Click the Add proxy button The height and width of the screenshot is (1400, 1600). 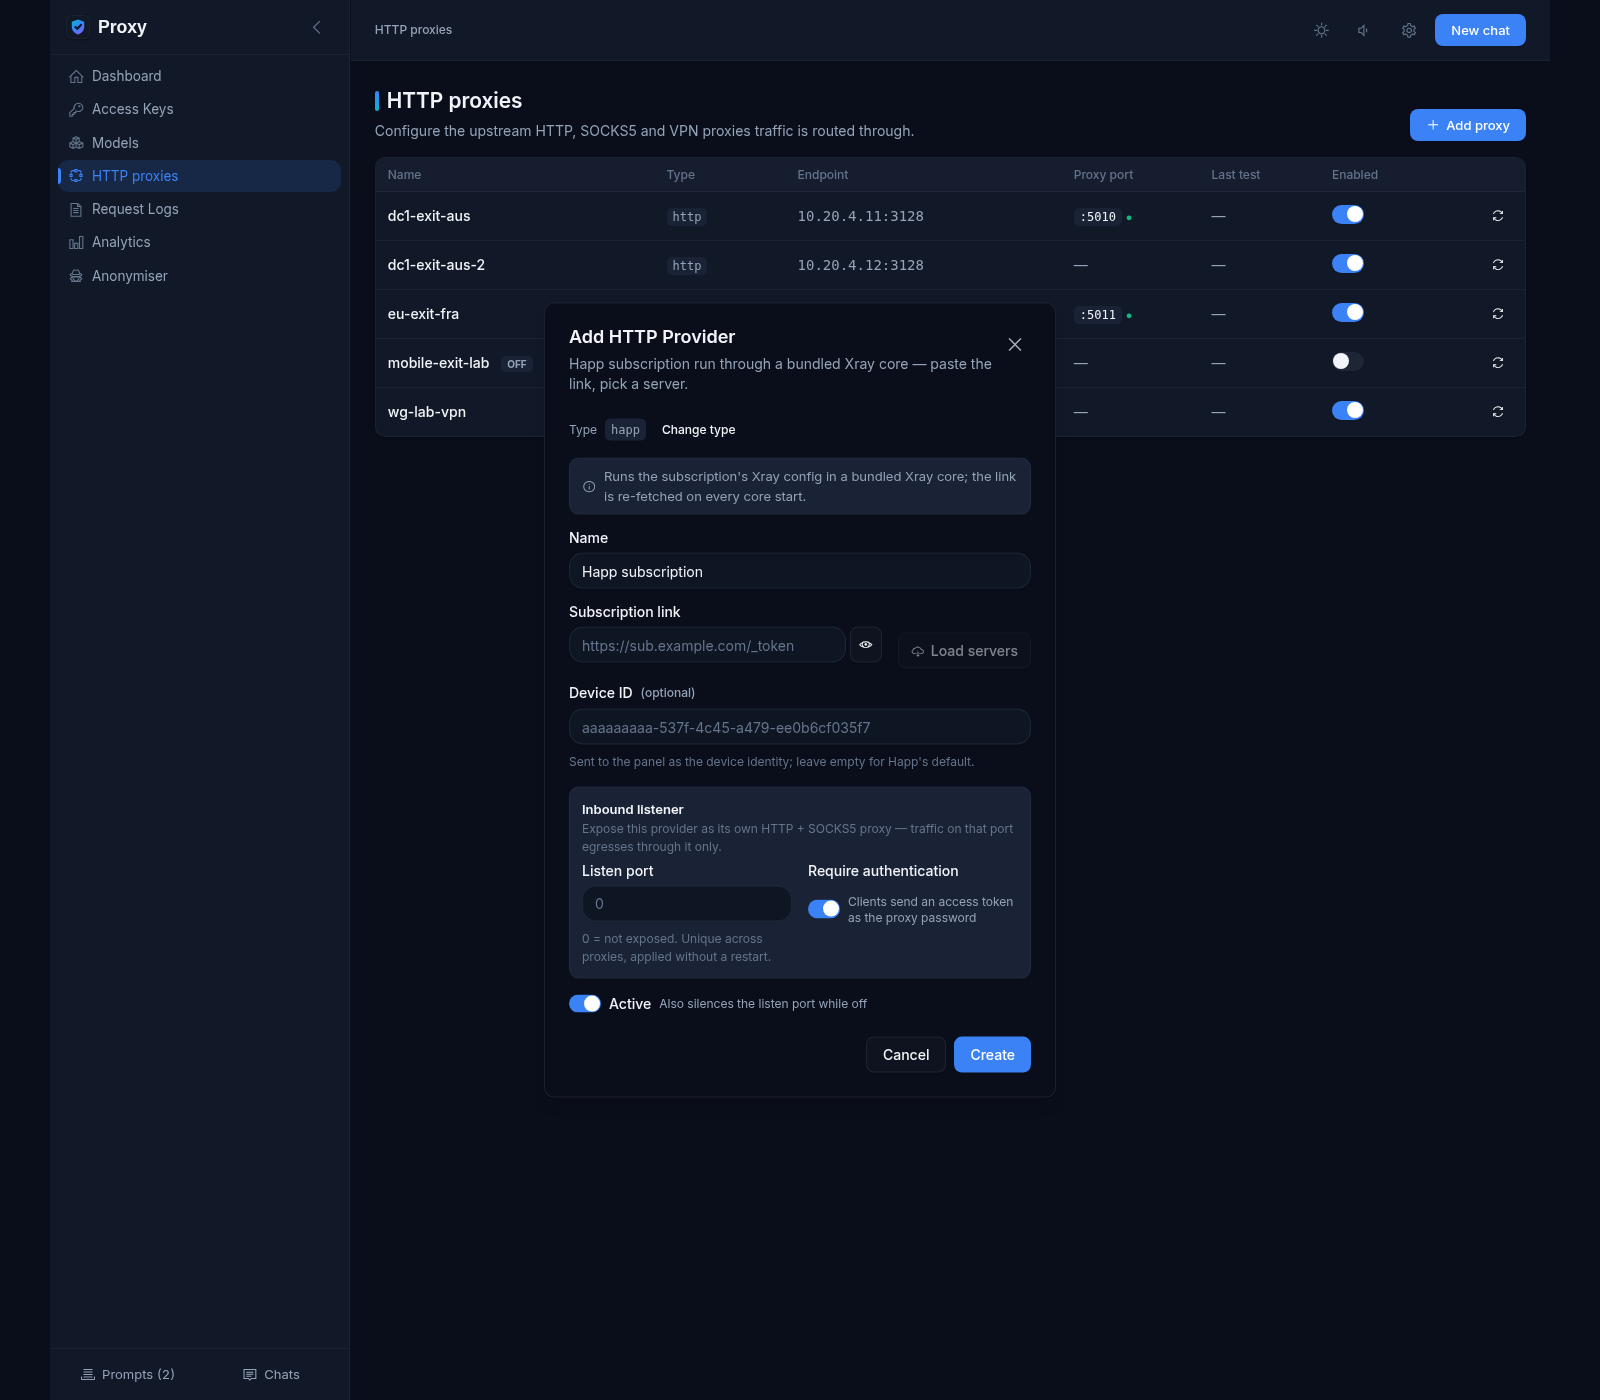tap(1467, 125)
